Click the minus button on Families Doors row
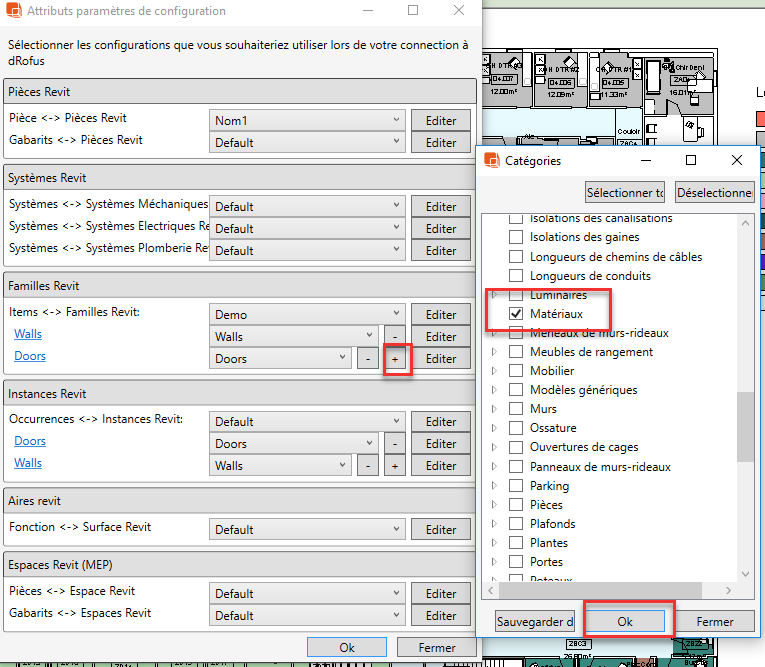This screenshot has height=667, width=765. click(x=368, y=359)
